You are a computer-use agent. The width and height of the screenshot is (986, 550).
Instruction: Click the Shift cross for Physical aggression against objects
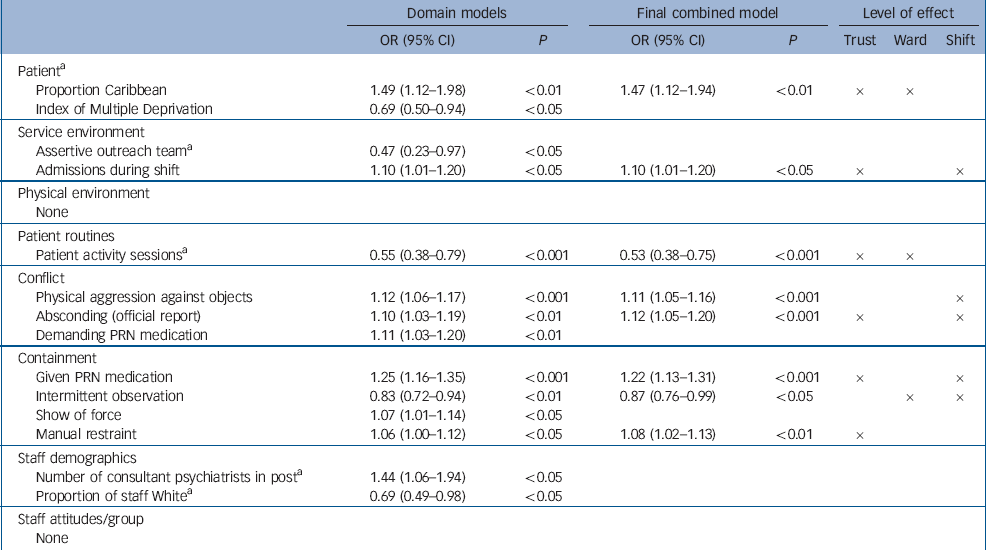[960, 298]
